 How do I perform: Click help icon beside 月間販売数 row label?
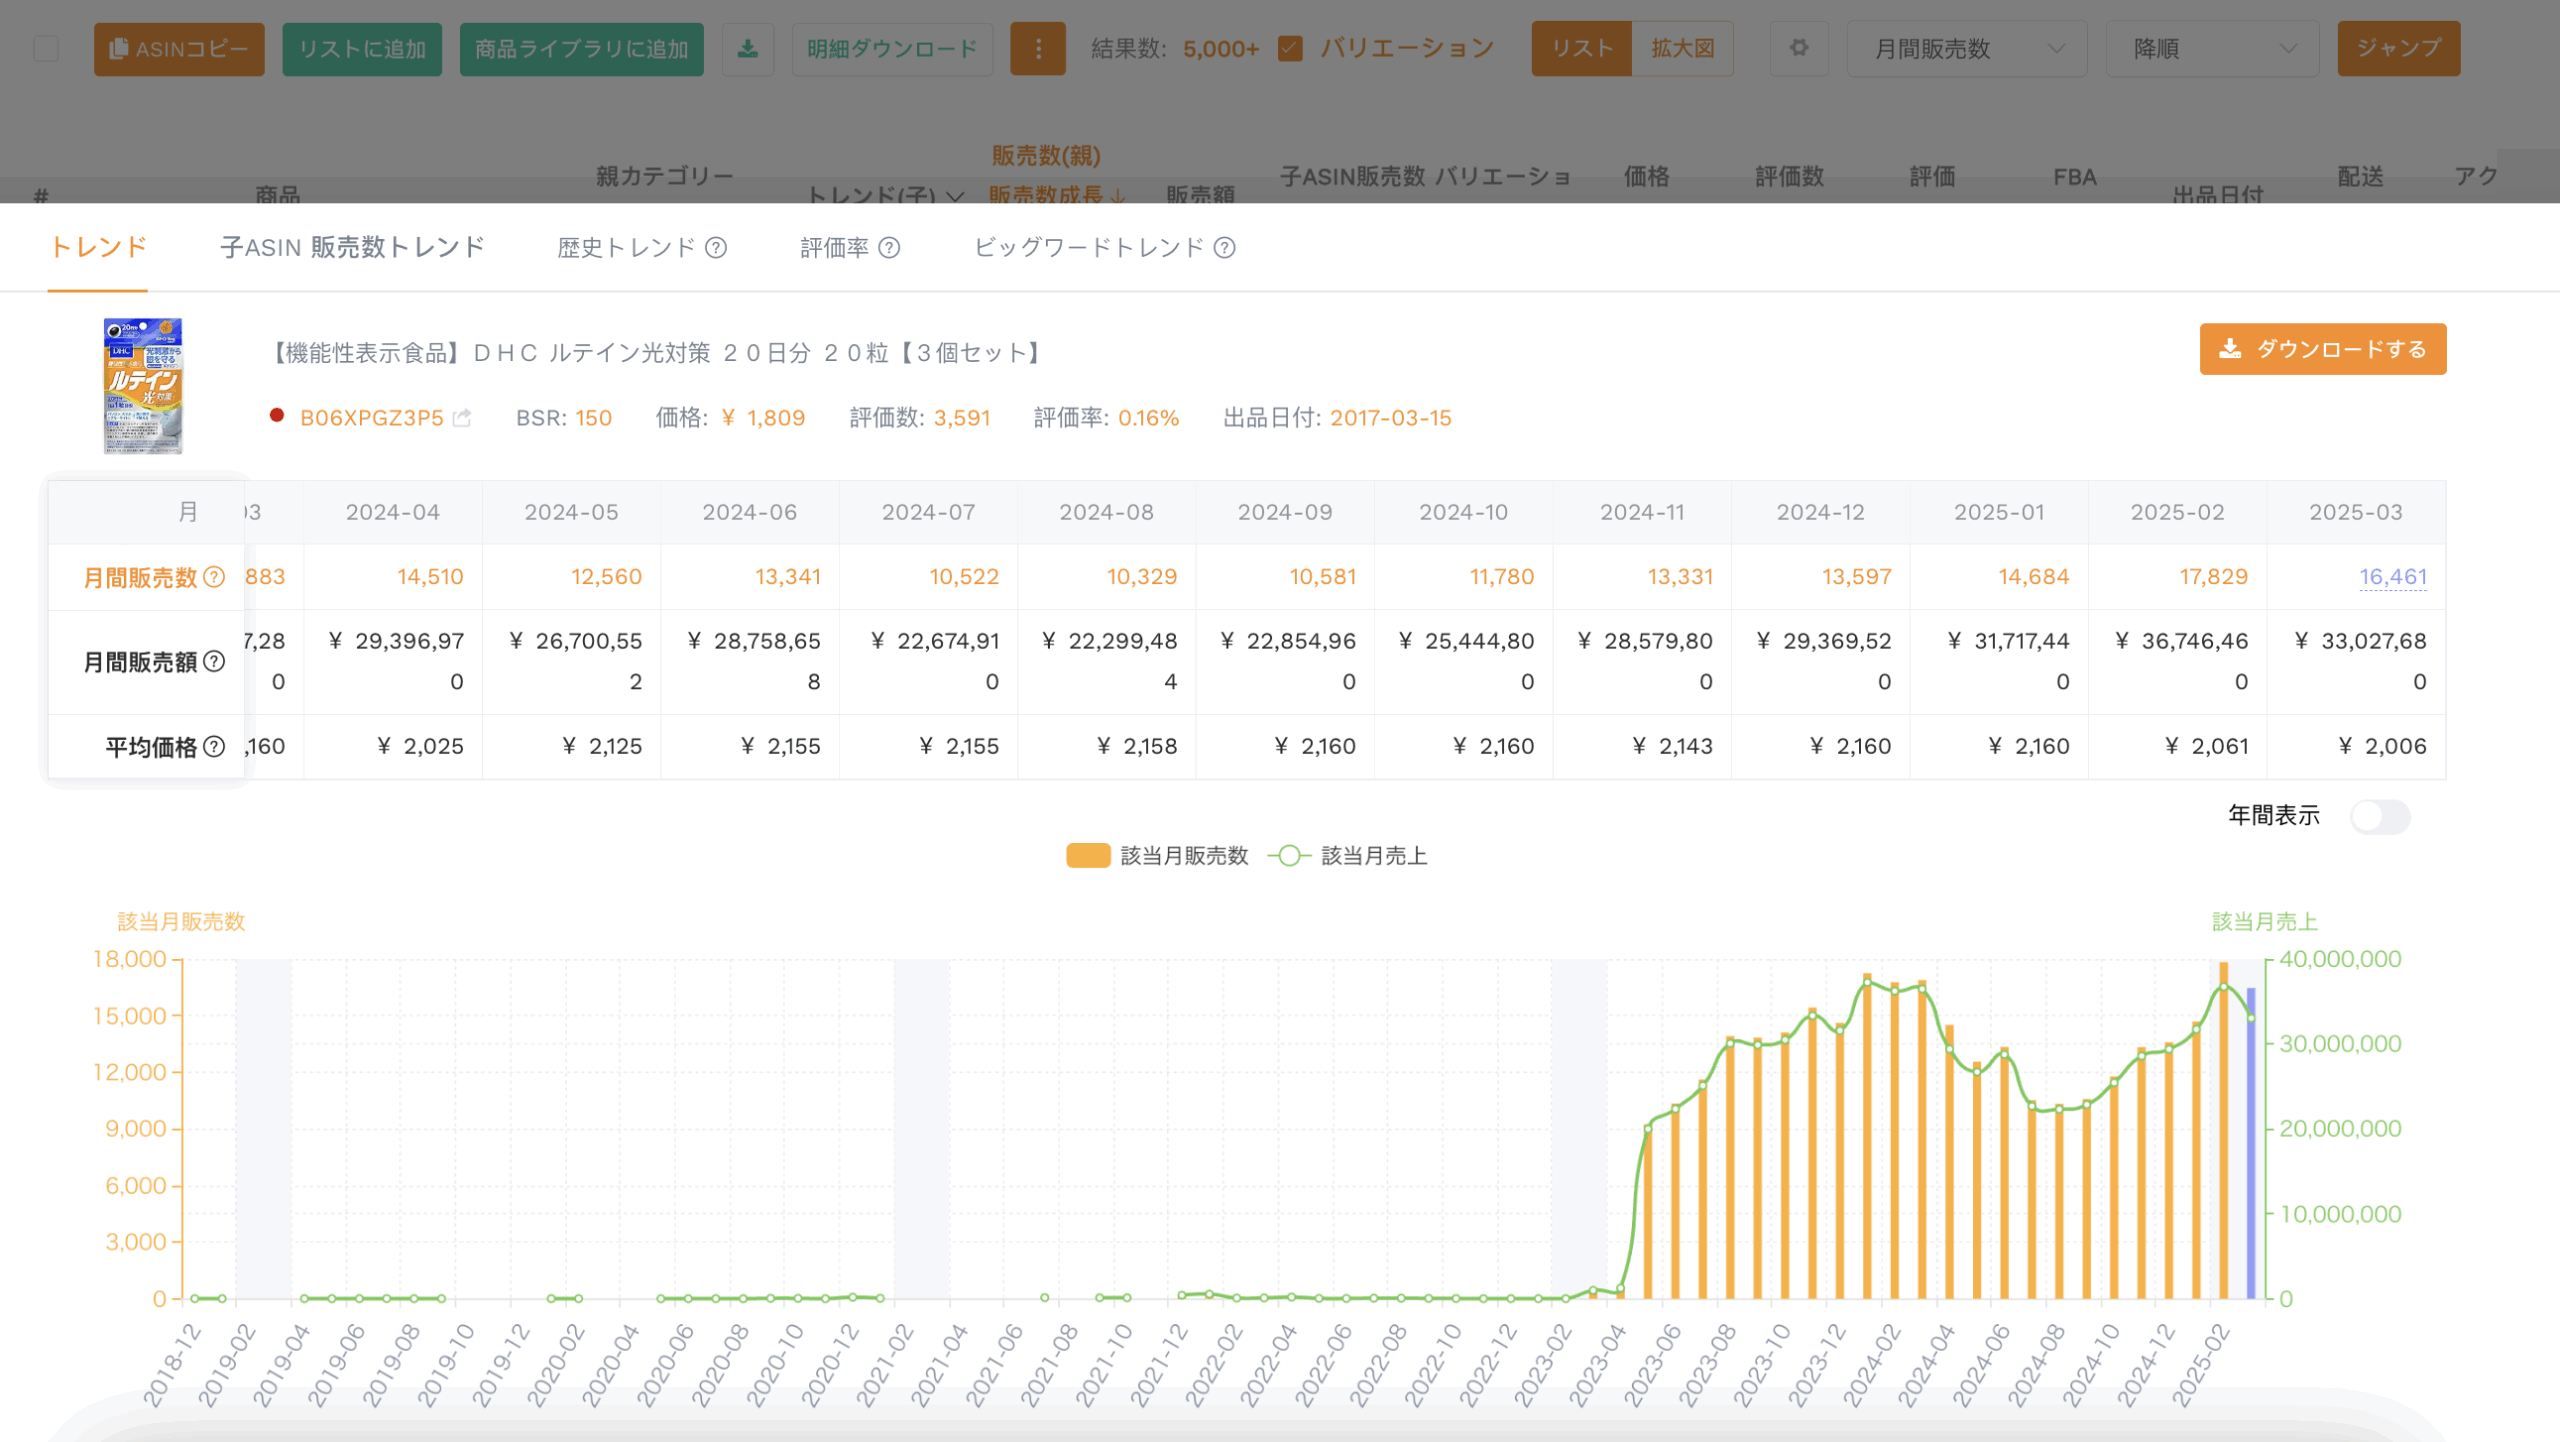click(x=214, y=577)
